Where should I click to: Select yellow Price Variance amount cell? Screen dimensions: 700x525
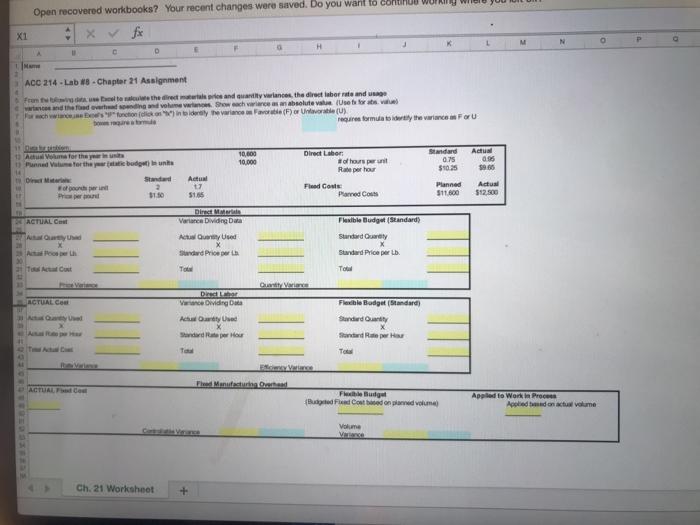coord(158,284)
